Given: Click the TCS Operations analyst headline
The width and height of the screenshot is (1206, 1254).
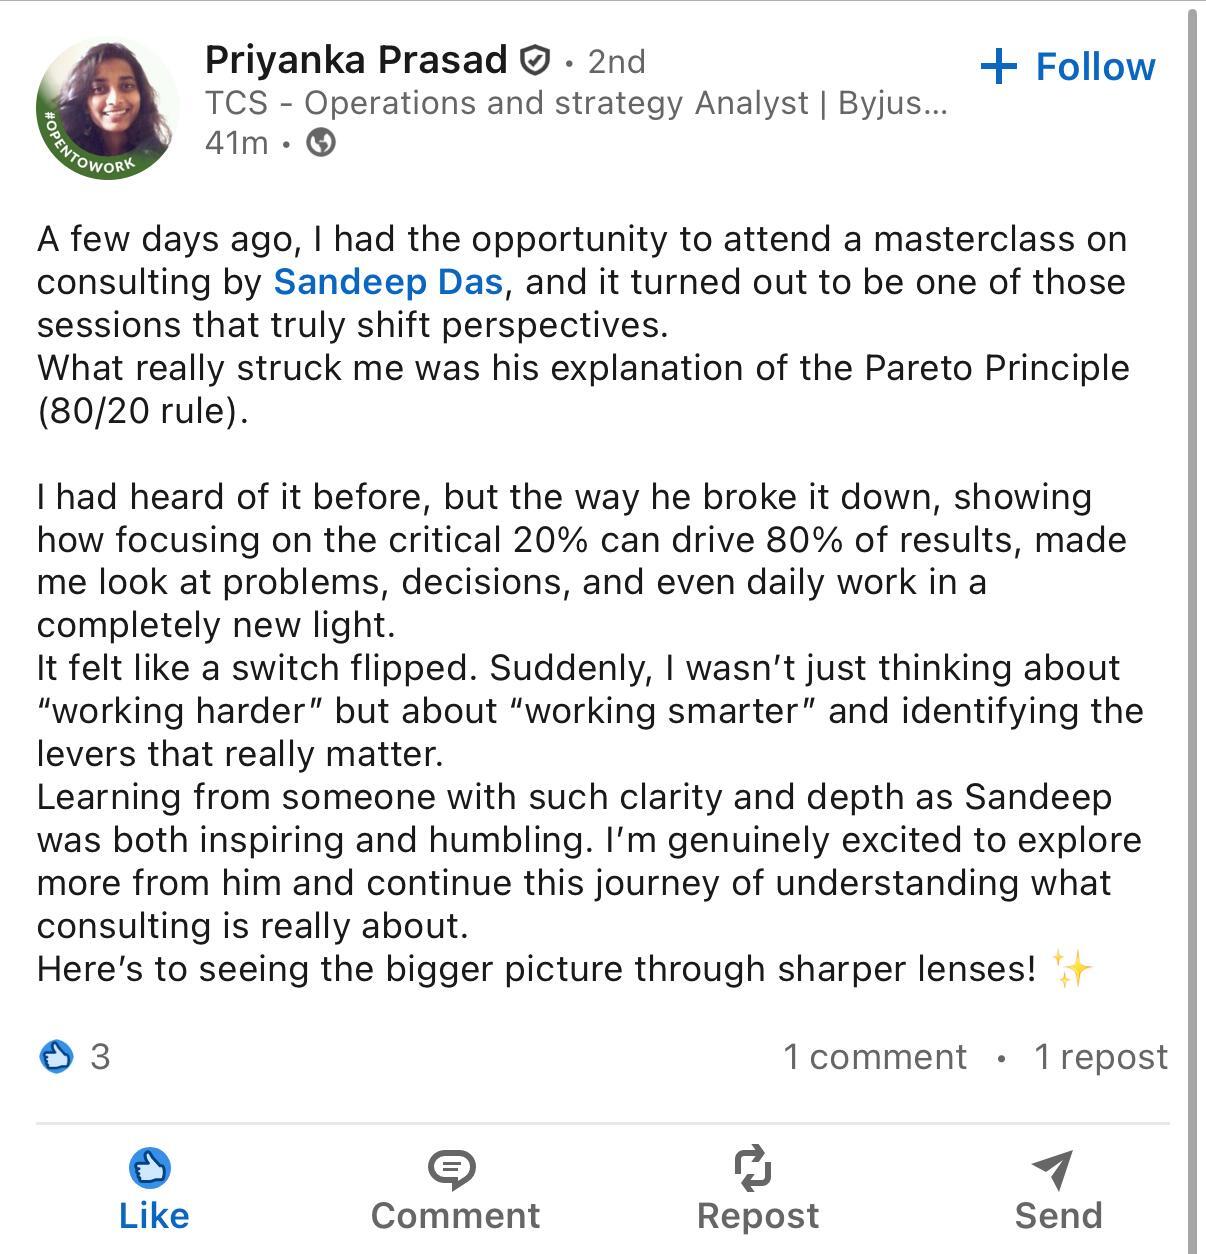Looking at the screenshot, I should pos(575,103).
